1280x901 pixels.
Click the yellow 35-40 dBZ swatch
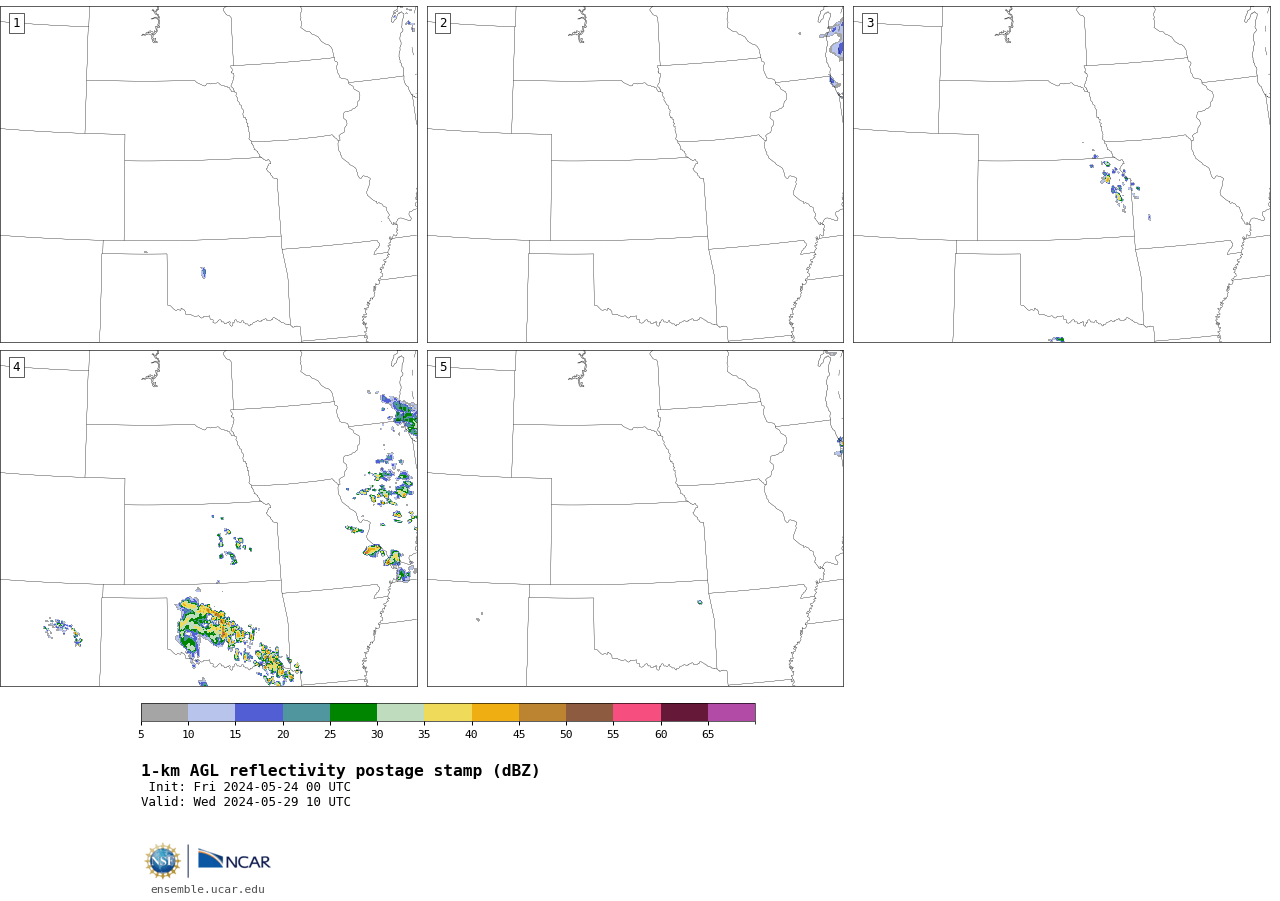(x=448, y=713)
